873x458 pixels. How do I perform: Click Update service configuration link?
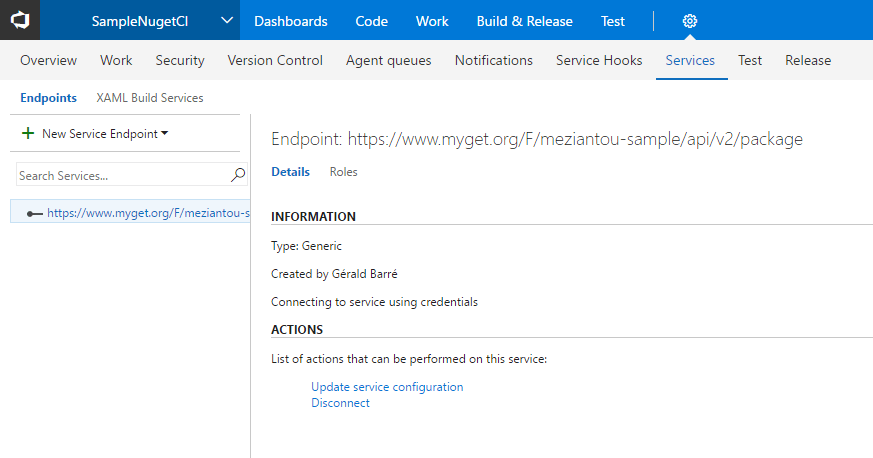point(387,387)
